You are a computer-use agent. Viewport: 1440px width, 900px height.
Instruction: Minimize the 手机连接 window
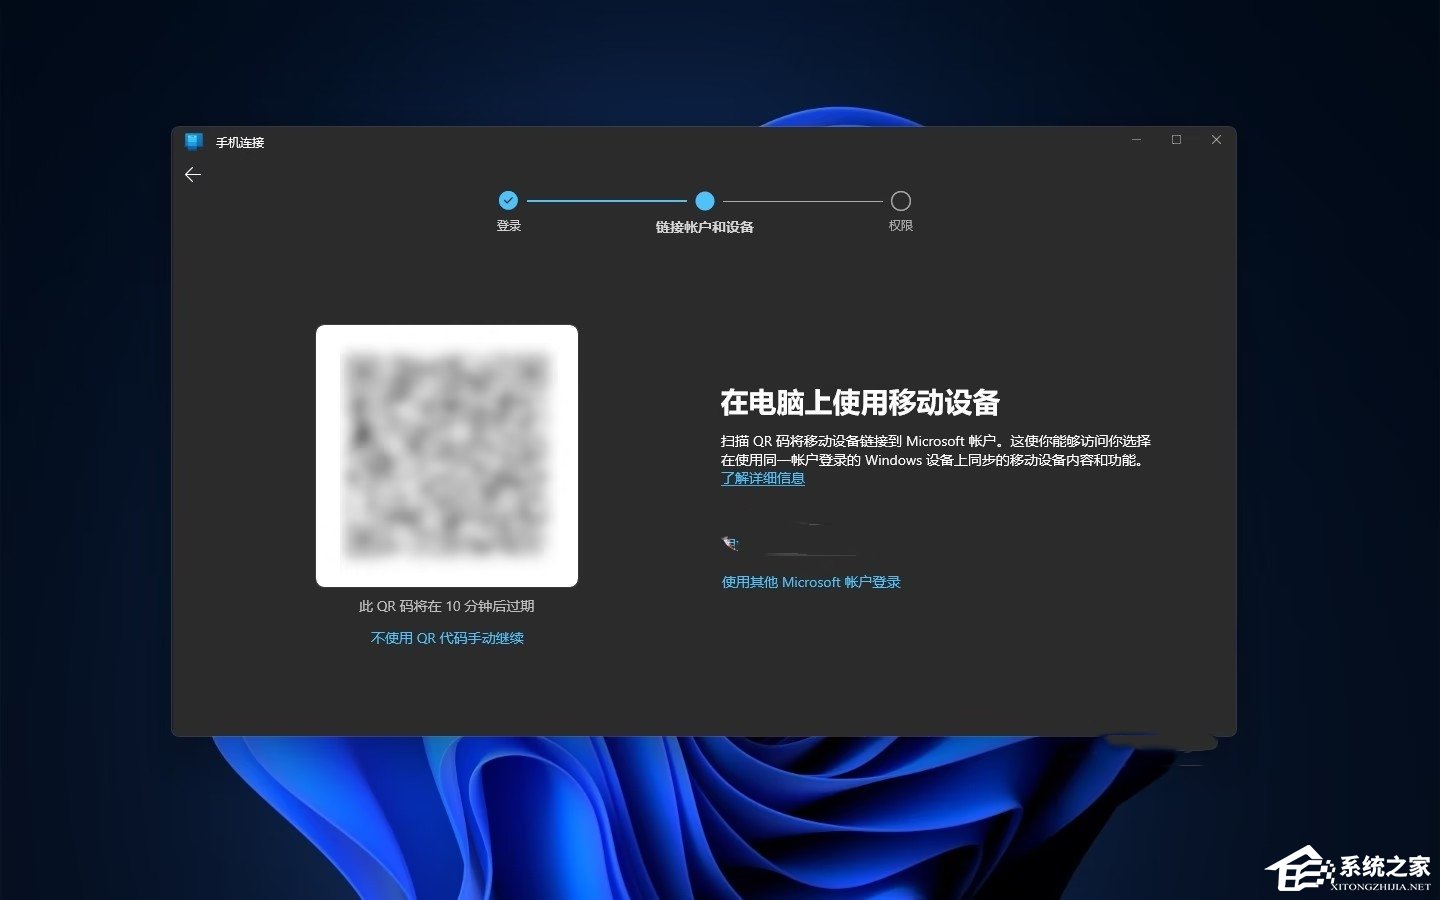[x=1137, y=140]
